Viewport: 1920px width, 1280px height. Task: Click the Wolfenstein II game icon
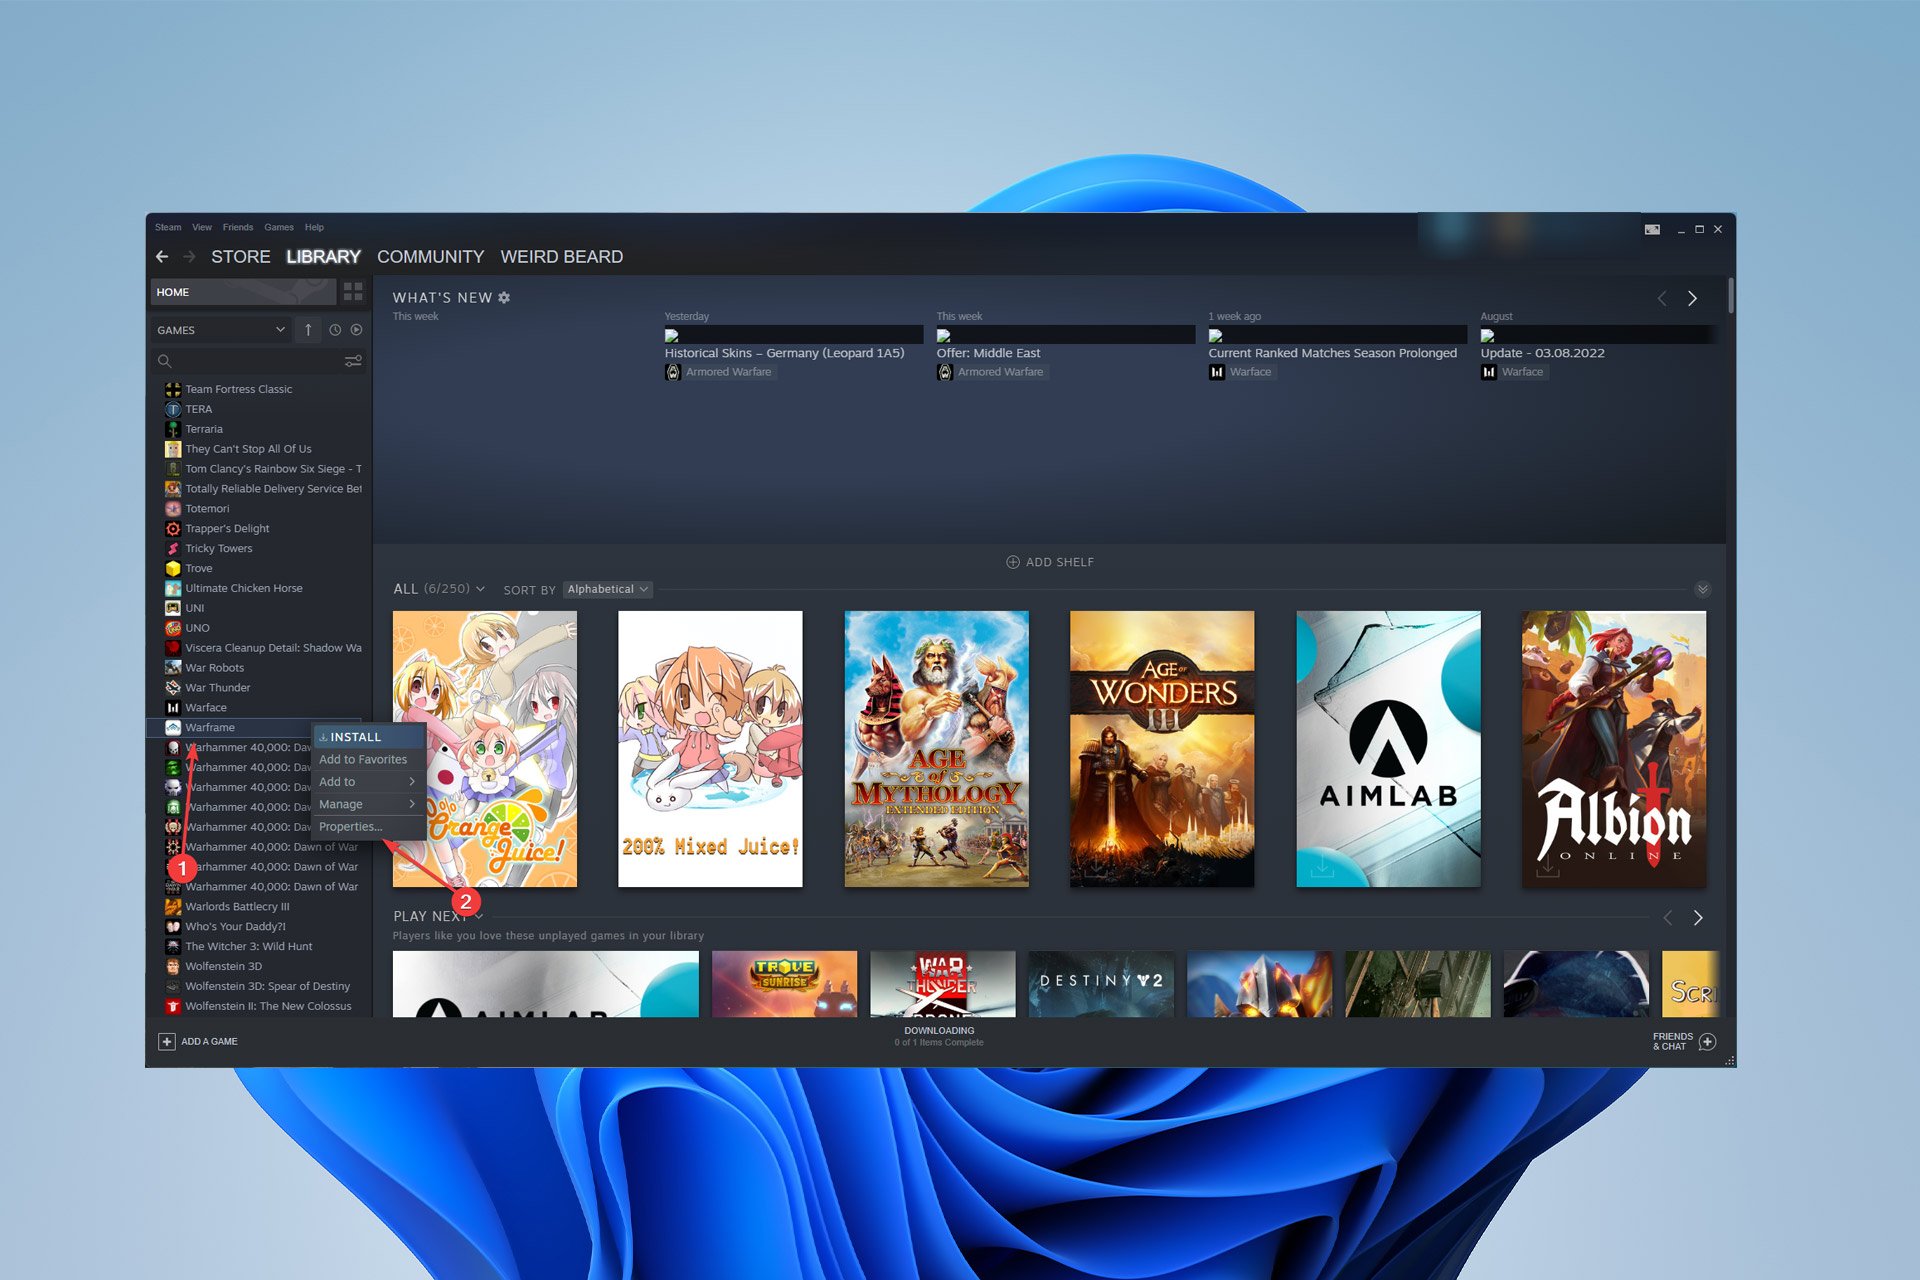click(x=173, y=1006)
